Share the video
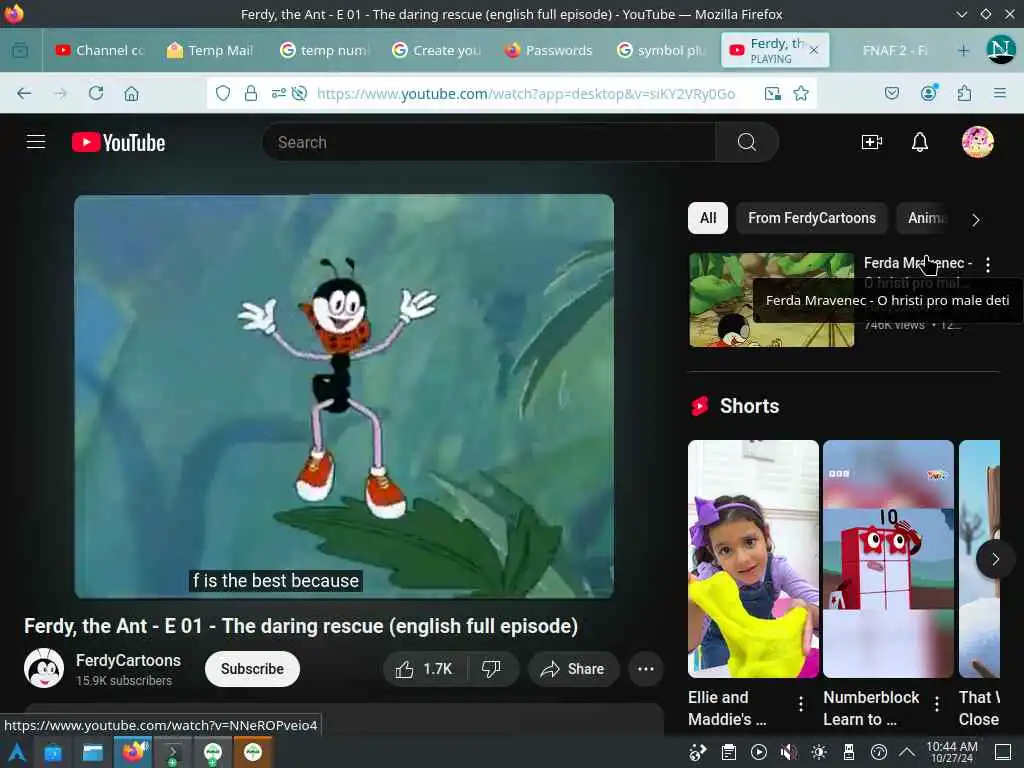Screen dimensions: 1024x768 point(573,669)
